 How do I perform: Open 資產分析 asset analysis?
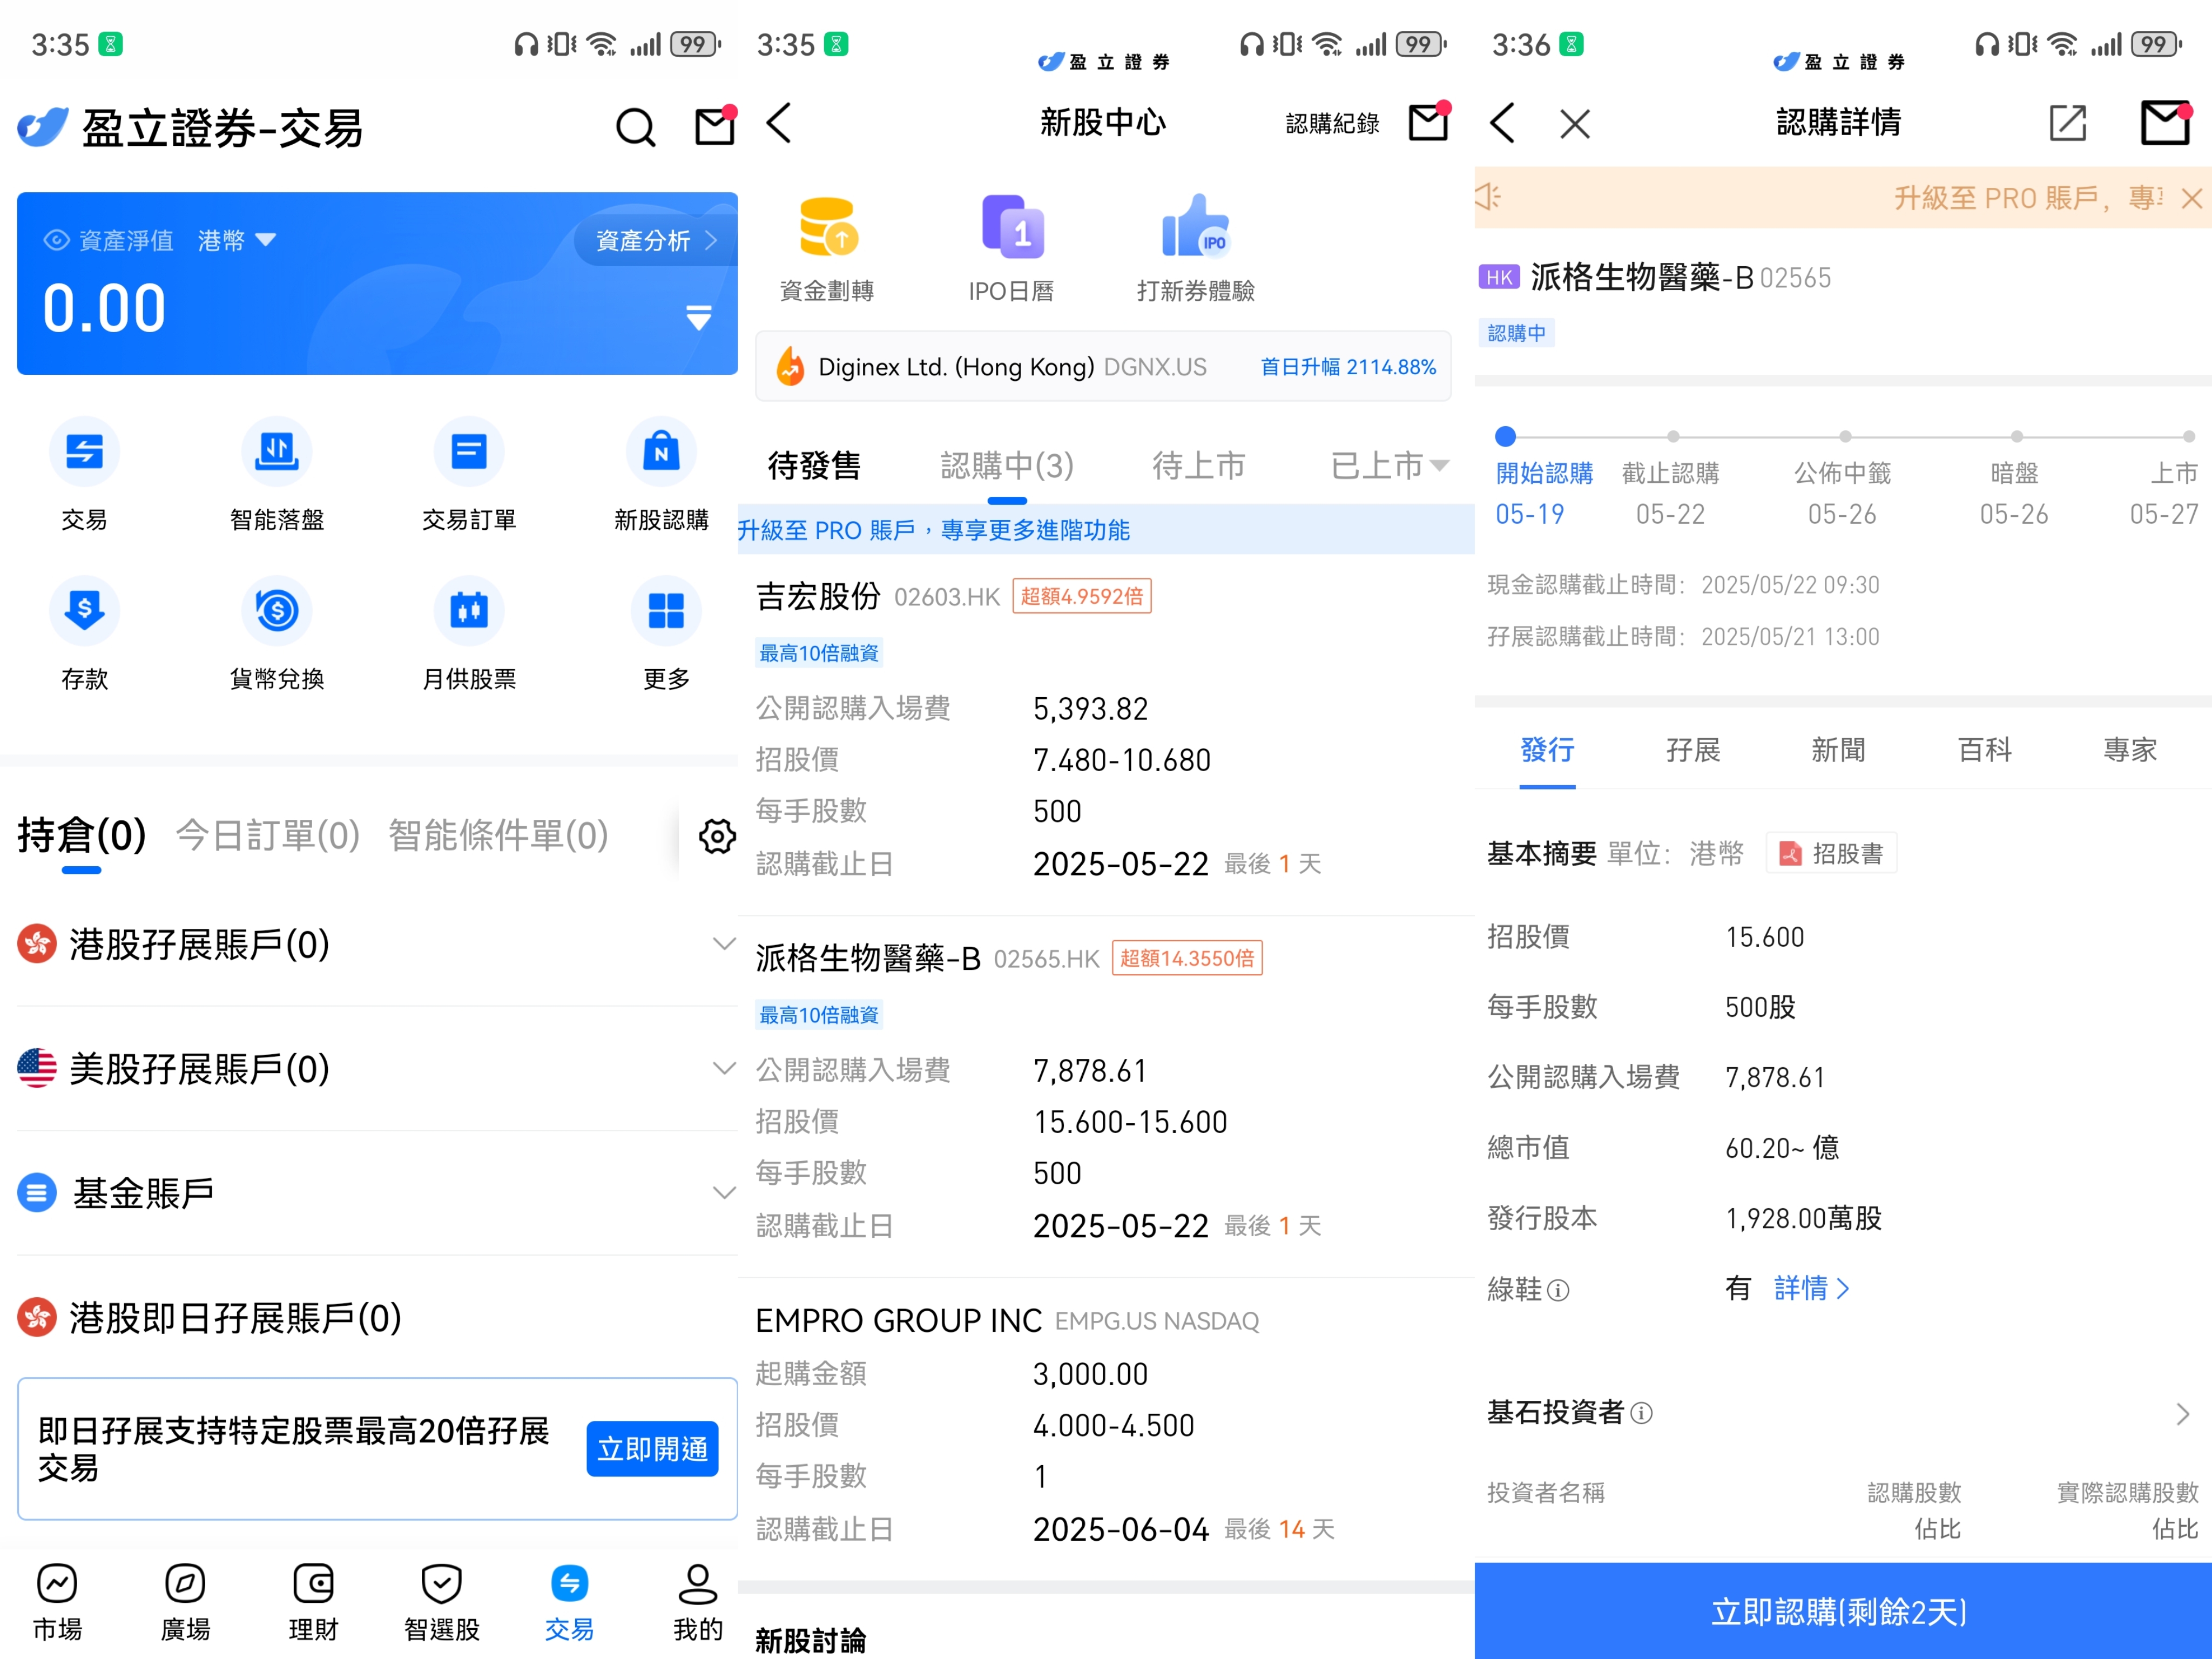coord(655,240)
